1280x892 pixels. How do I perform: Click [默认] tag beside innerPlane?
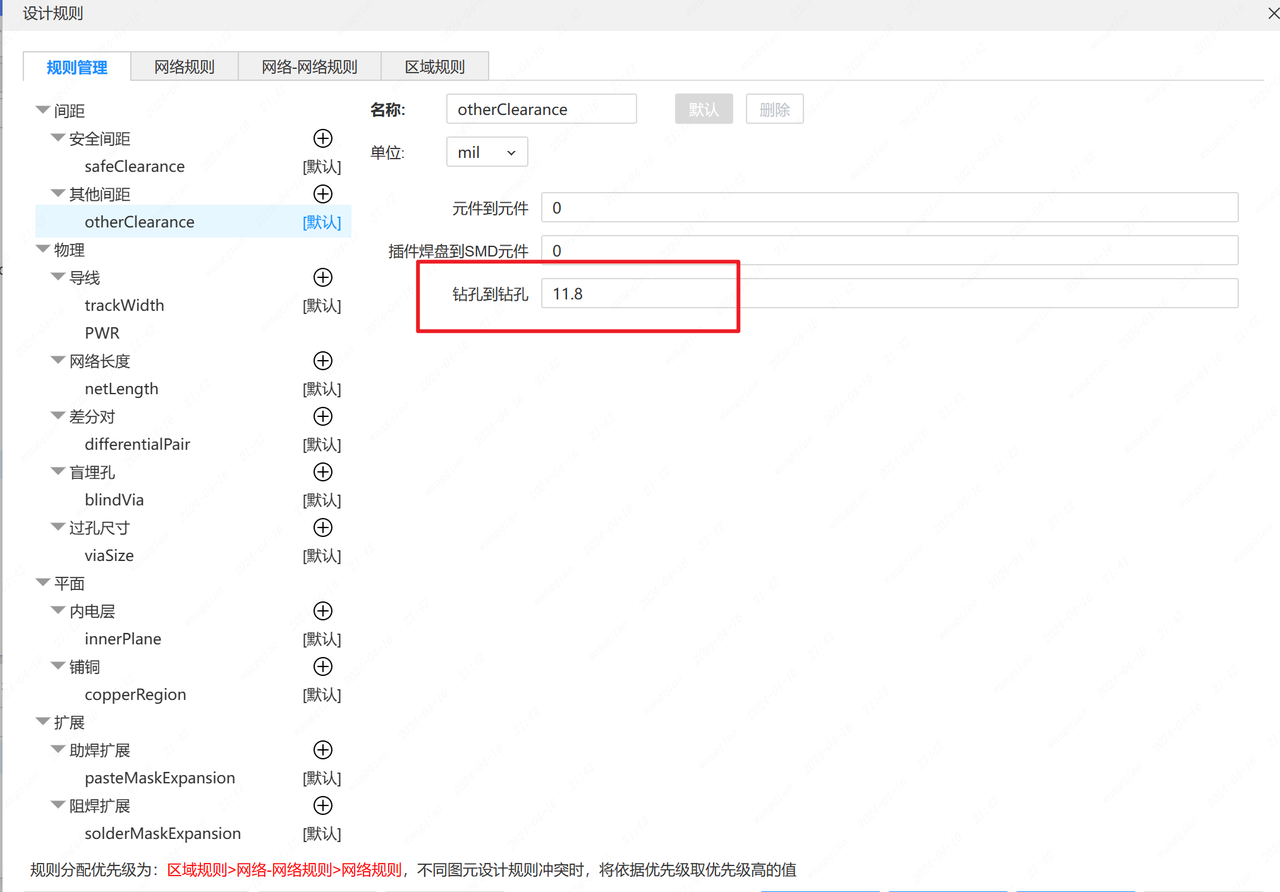click(322, 639)
